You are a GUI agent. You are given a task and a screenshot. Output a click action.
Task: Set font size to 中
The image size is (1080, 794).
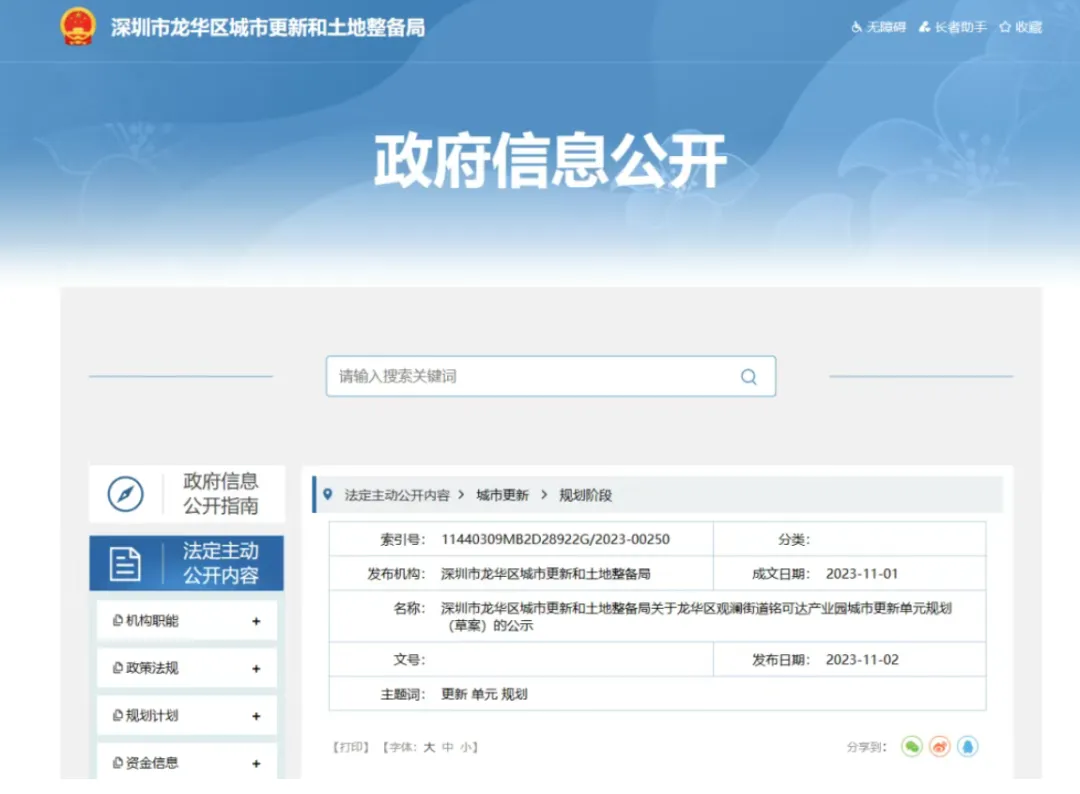point(448,747)
